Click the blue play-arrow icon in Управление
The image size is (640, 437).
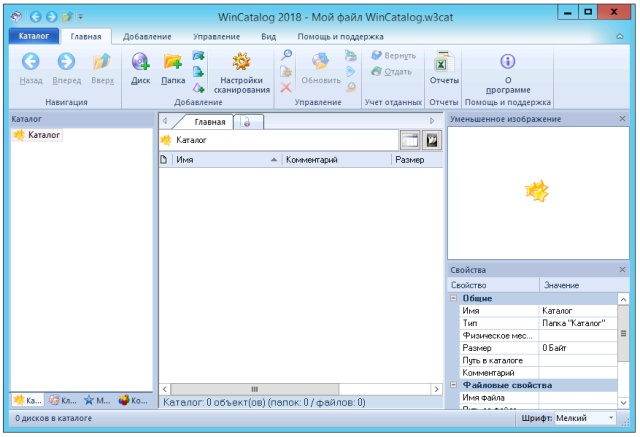(x=351, y=71)
